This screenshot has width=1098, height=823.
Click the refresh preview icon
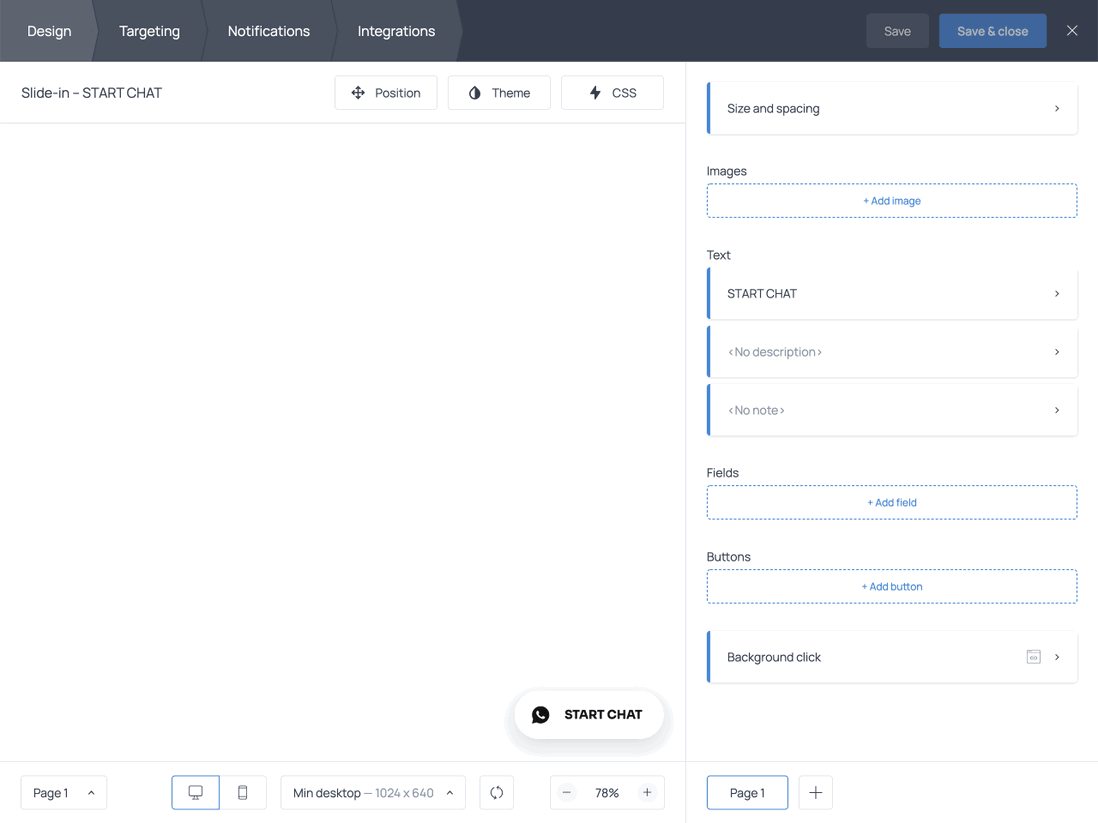(x=497, y=793)
